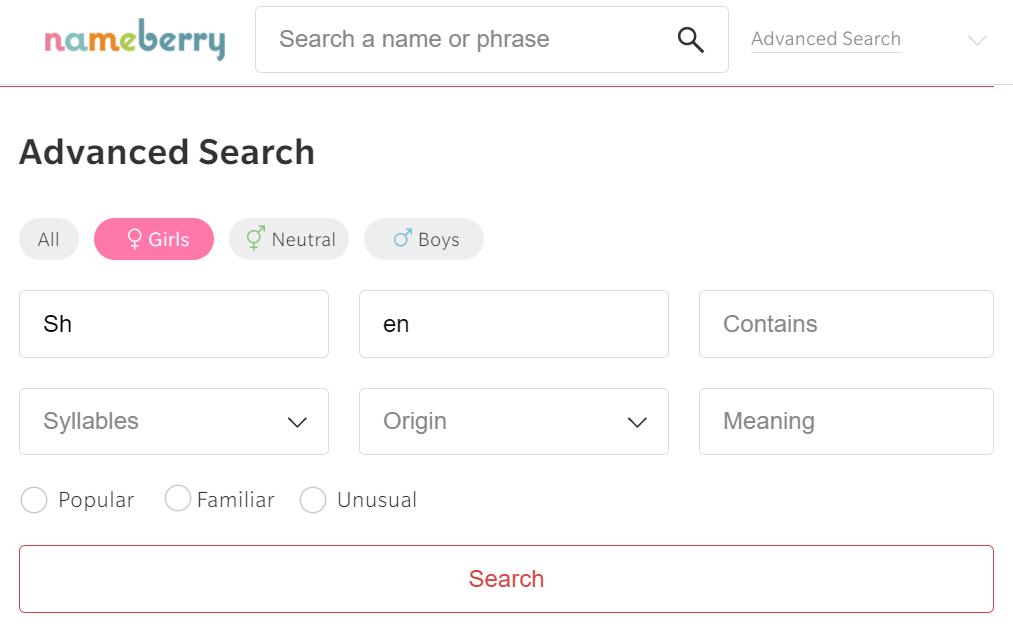Click the green gender-neutral symbol icon

[256, 239]
